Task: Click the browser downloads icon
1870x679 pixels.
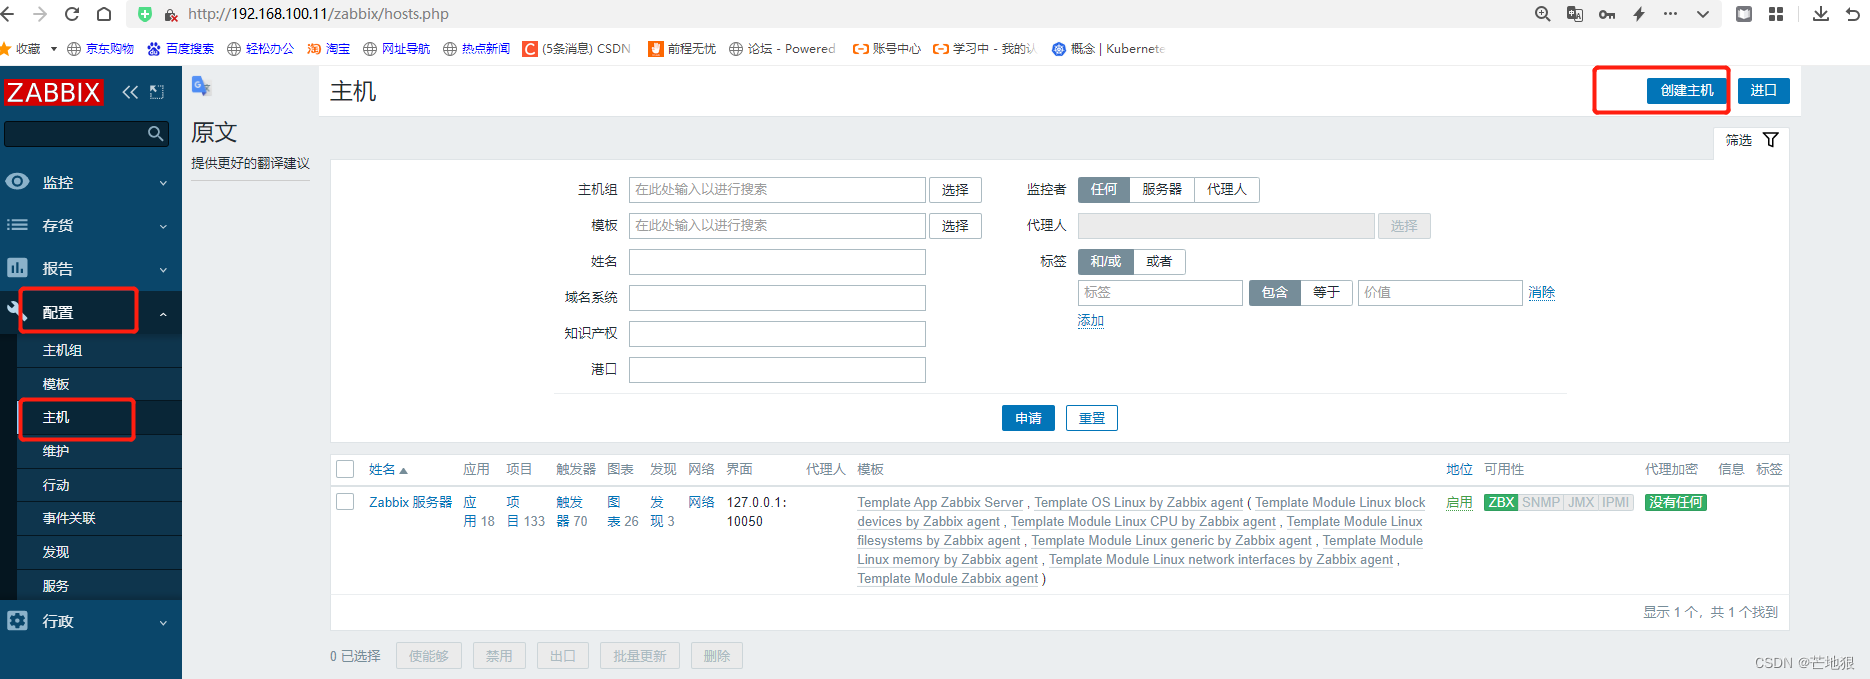Action: pos(1821,14)
